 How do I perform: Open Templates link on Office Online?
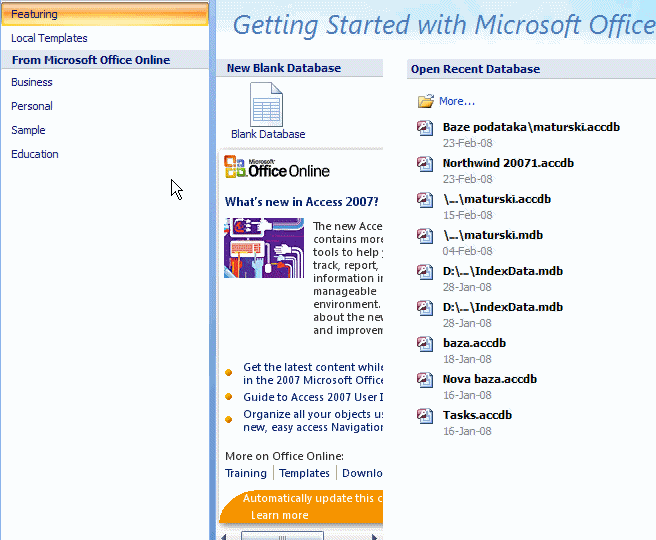click(x=304, y=473)
